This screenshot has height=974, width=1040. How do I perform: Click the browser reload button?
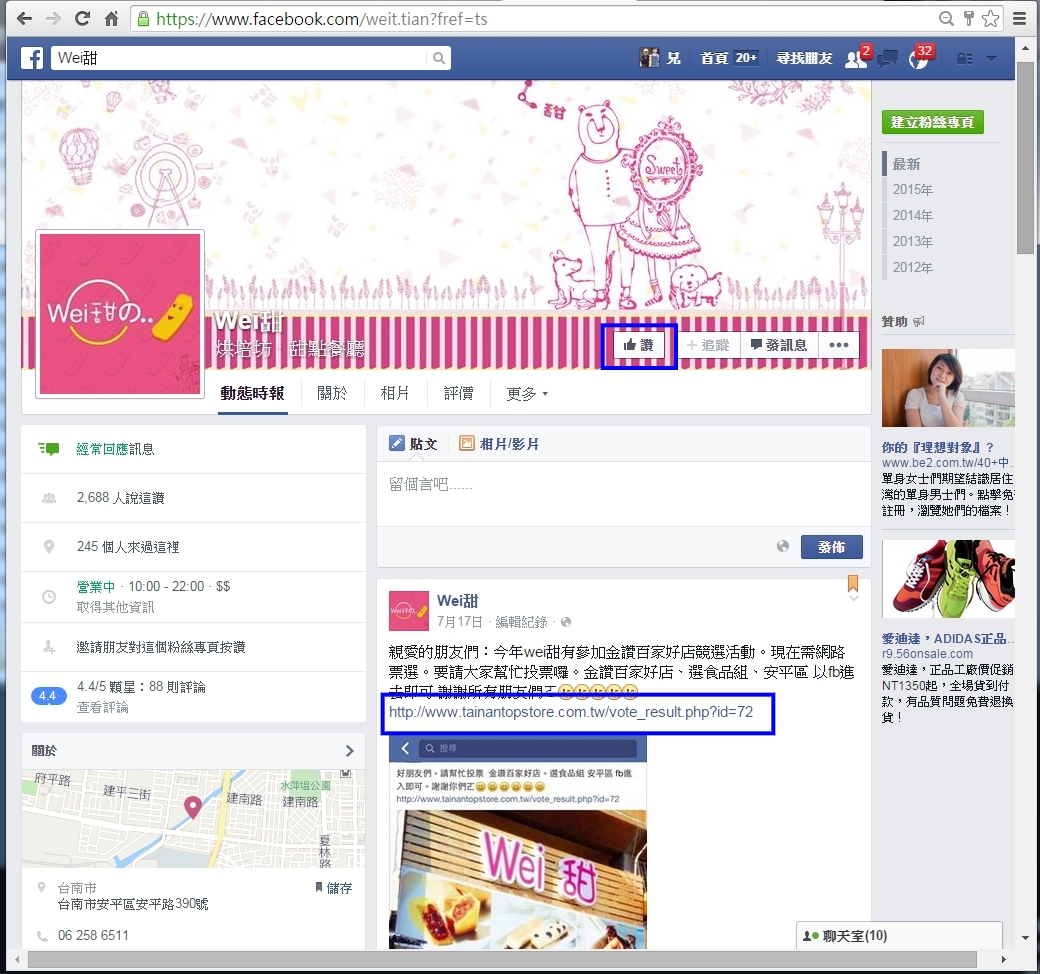click(82, 19)
